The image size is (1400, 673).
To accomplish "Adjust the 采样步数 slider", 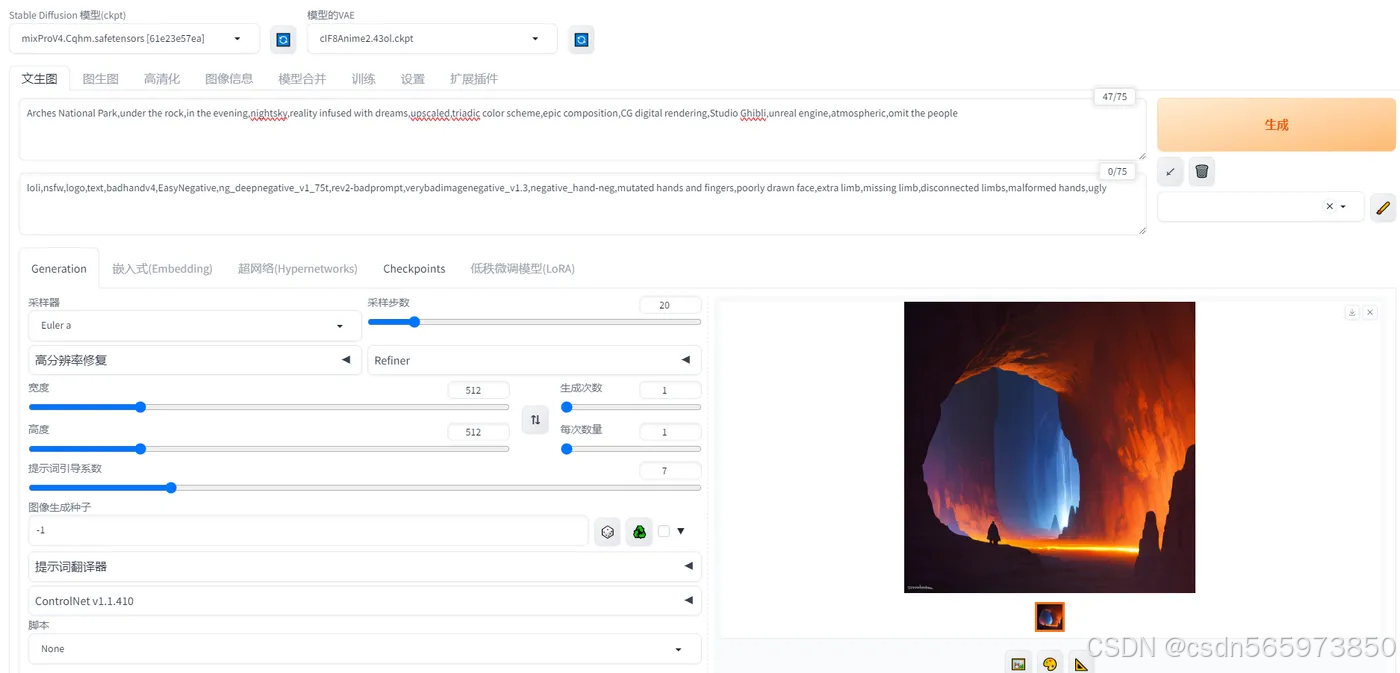I will pyautogui.click(x=534, y=322).
